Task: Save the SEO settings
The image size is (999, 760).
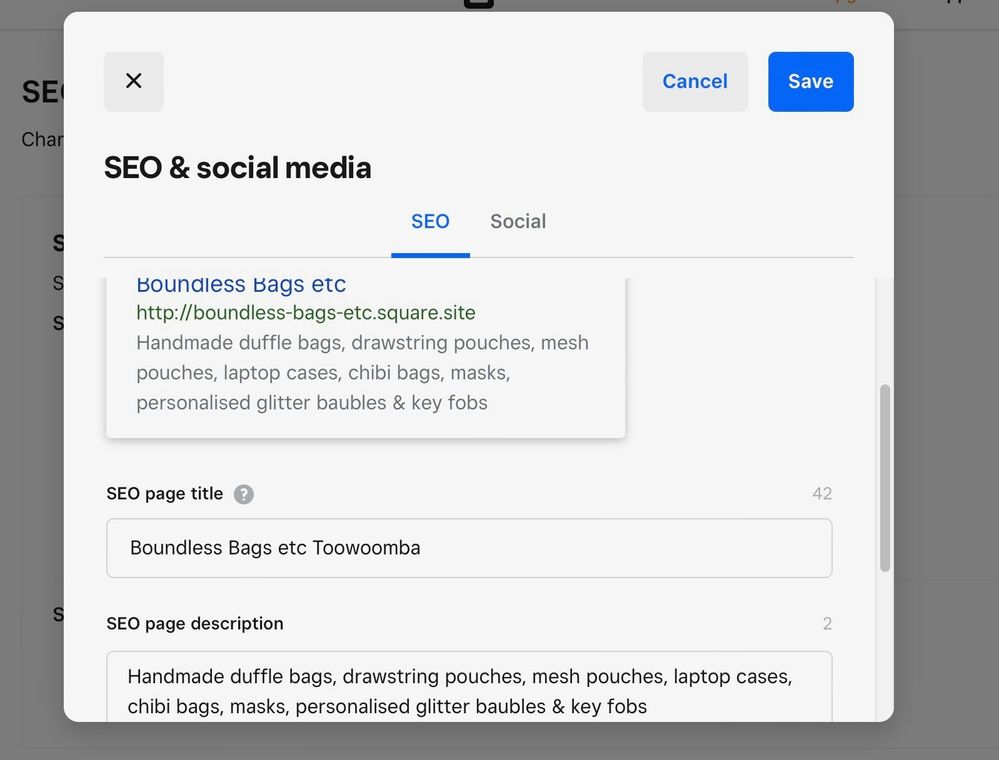Action: point(810,81)
